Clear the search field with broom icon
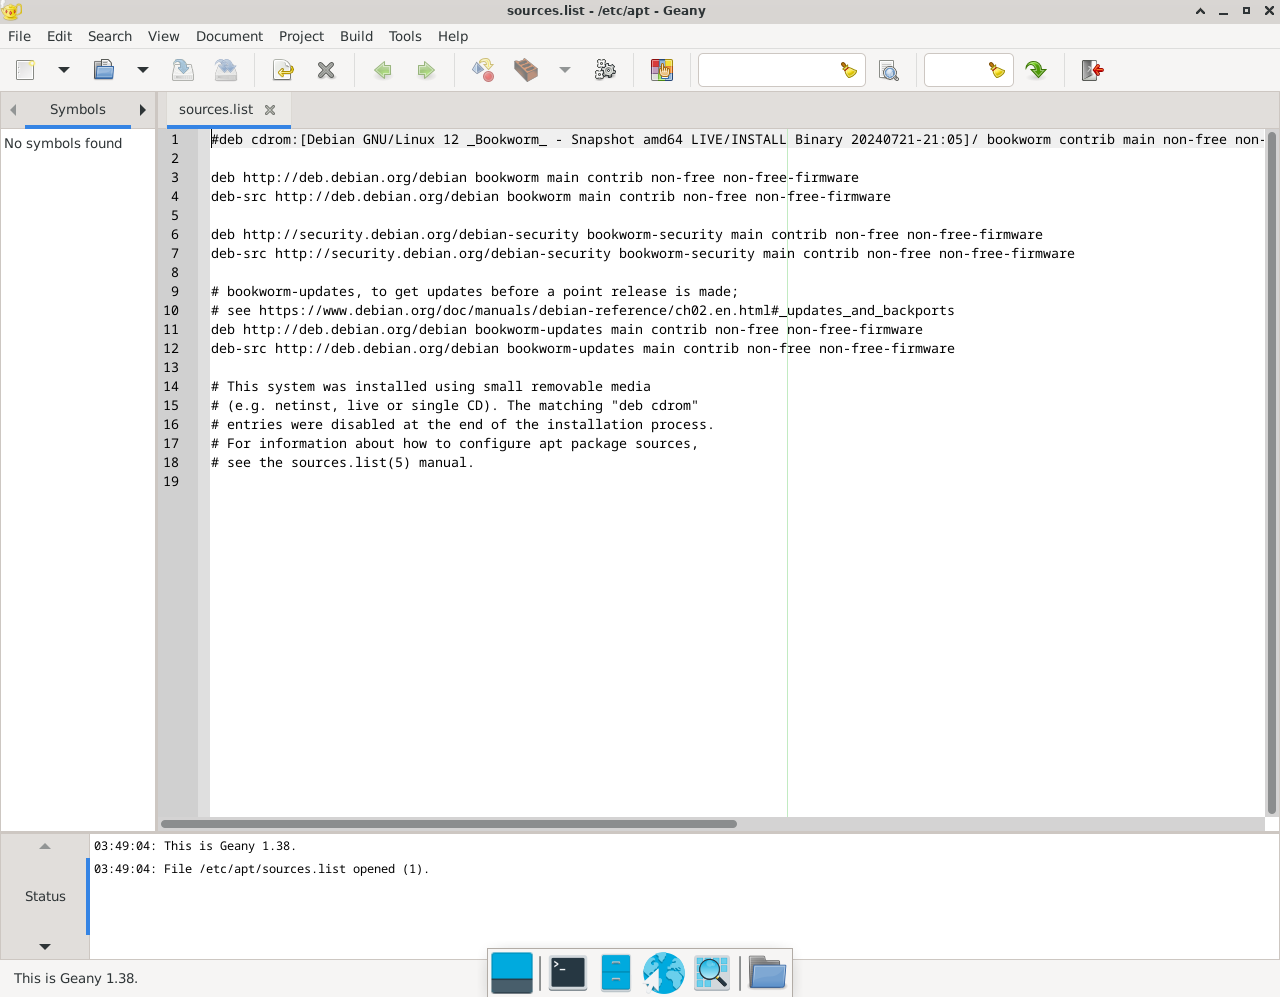Screen dimensions: 1280x997 click(849, 70)
